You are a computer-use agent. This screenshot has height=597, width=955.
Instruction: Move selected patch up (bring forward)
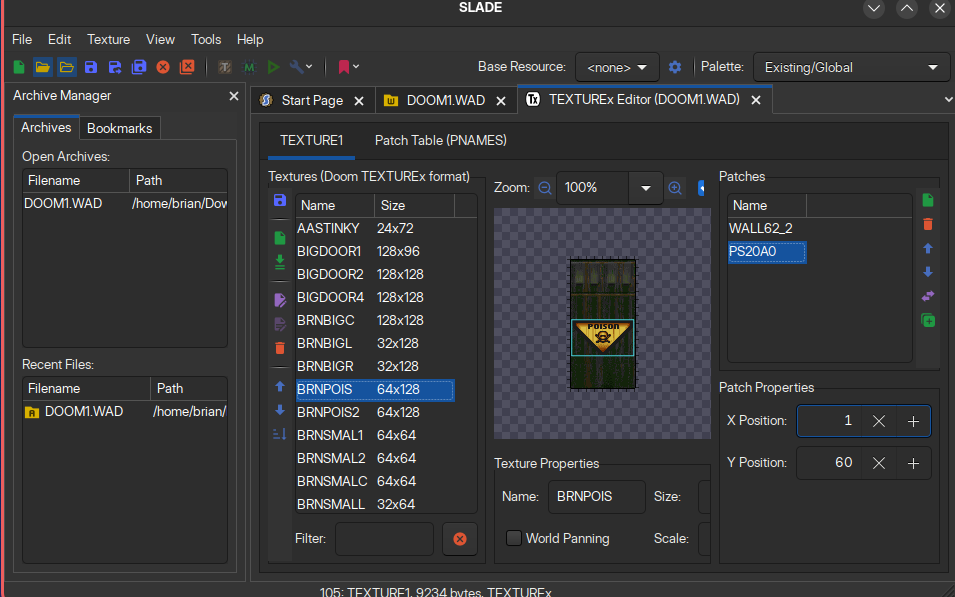tap(928, 248)
